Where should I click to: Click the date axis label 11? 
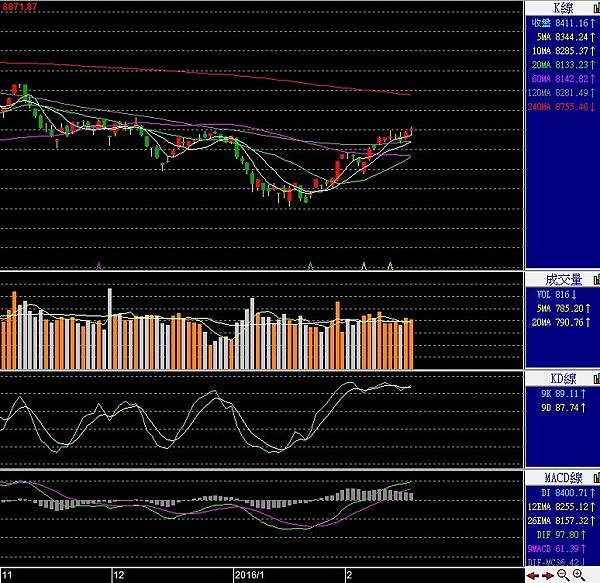coord(7,575)
